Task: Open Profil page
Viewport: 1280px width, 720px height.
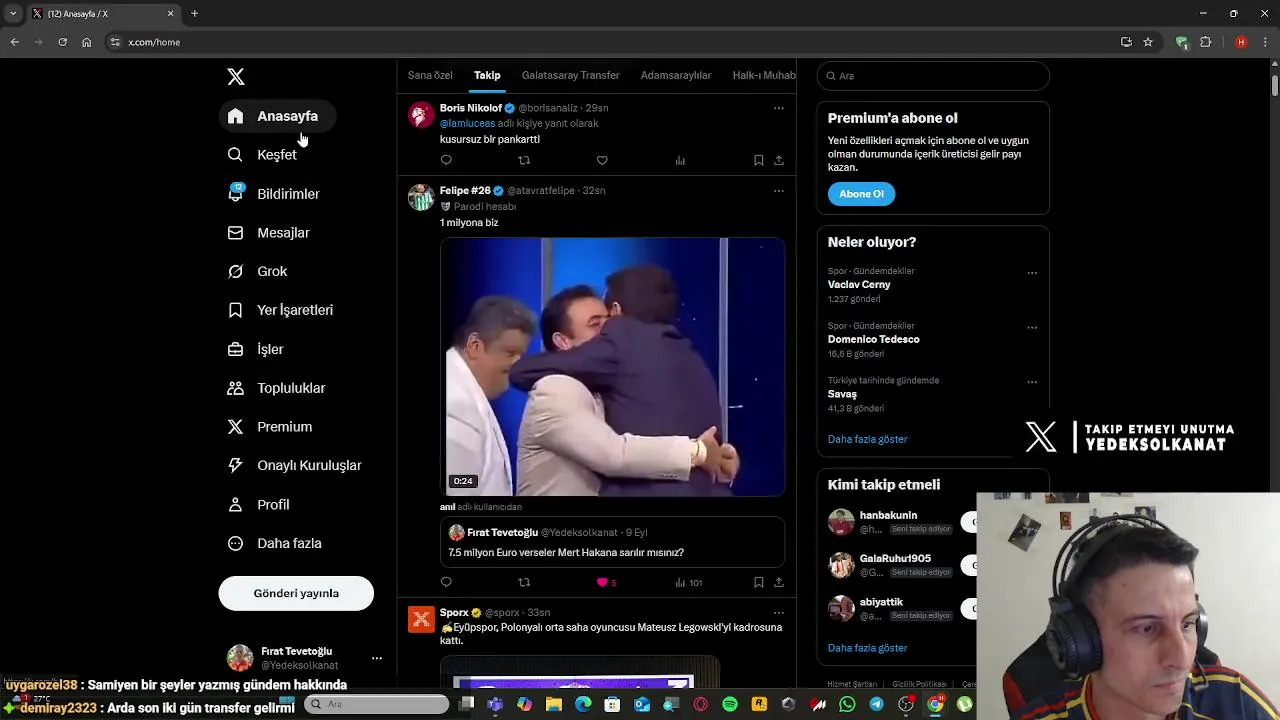Action: pyautogui.click(x=259, y=505)
